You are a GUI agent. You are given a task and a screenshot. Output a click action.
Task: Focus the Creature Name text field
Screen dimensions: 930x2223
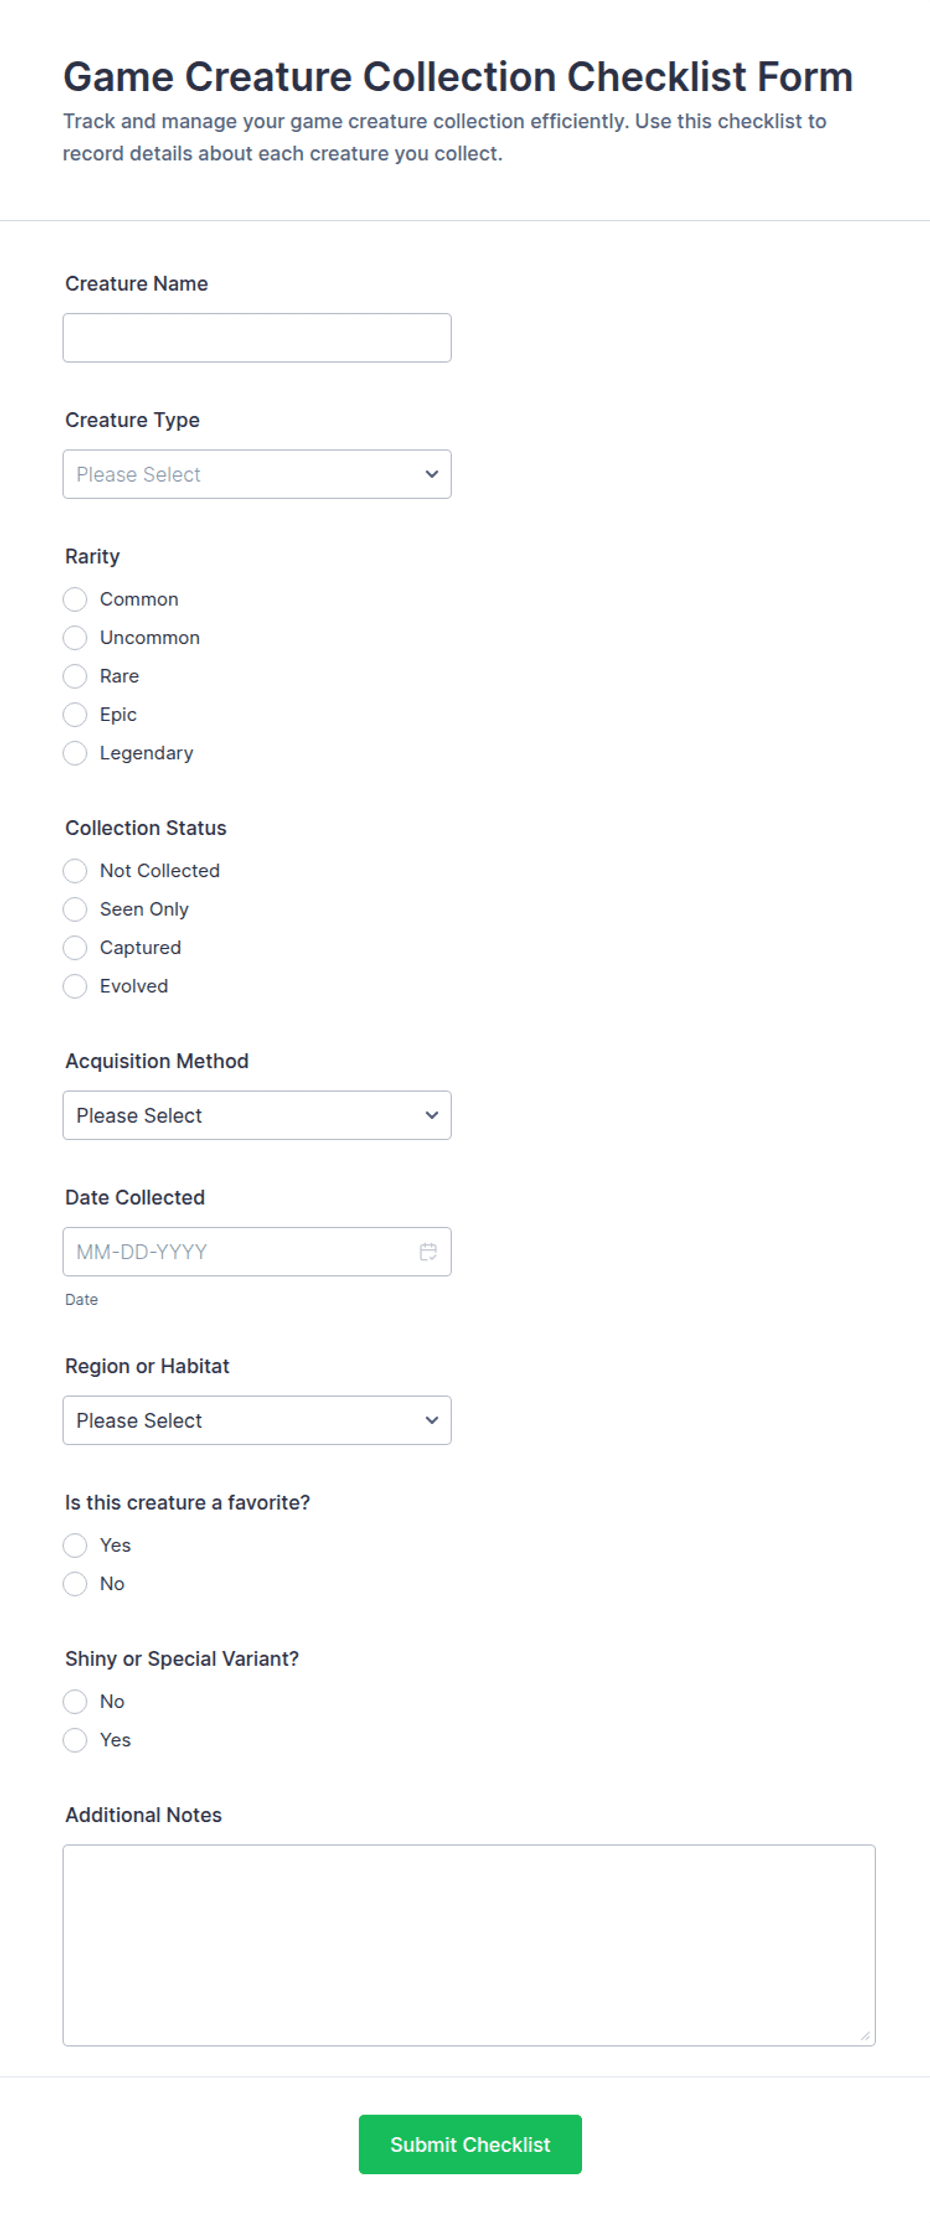point(257,338)
